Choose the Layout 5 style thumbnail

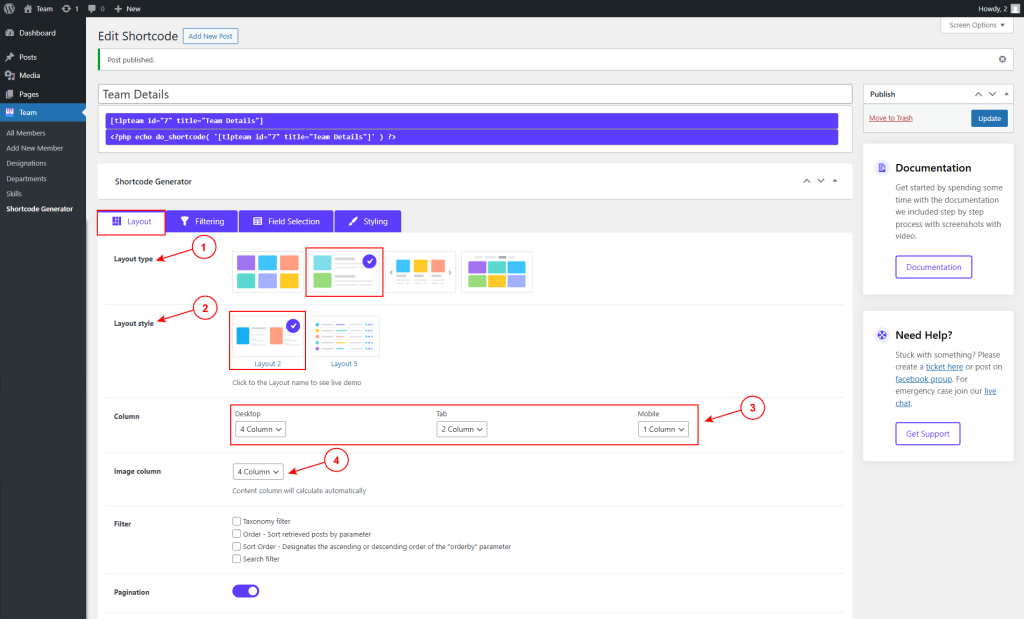(344, 336)
